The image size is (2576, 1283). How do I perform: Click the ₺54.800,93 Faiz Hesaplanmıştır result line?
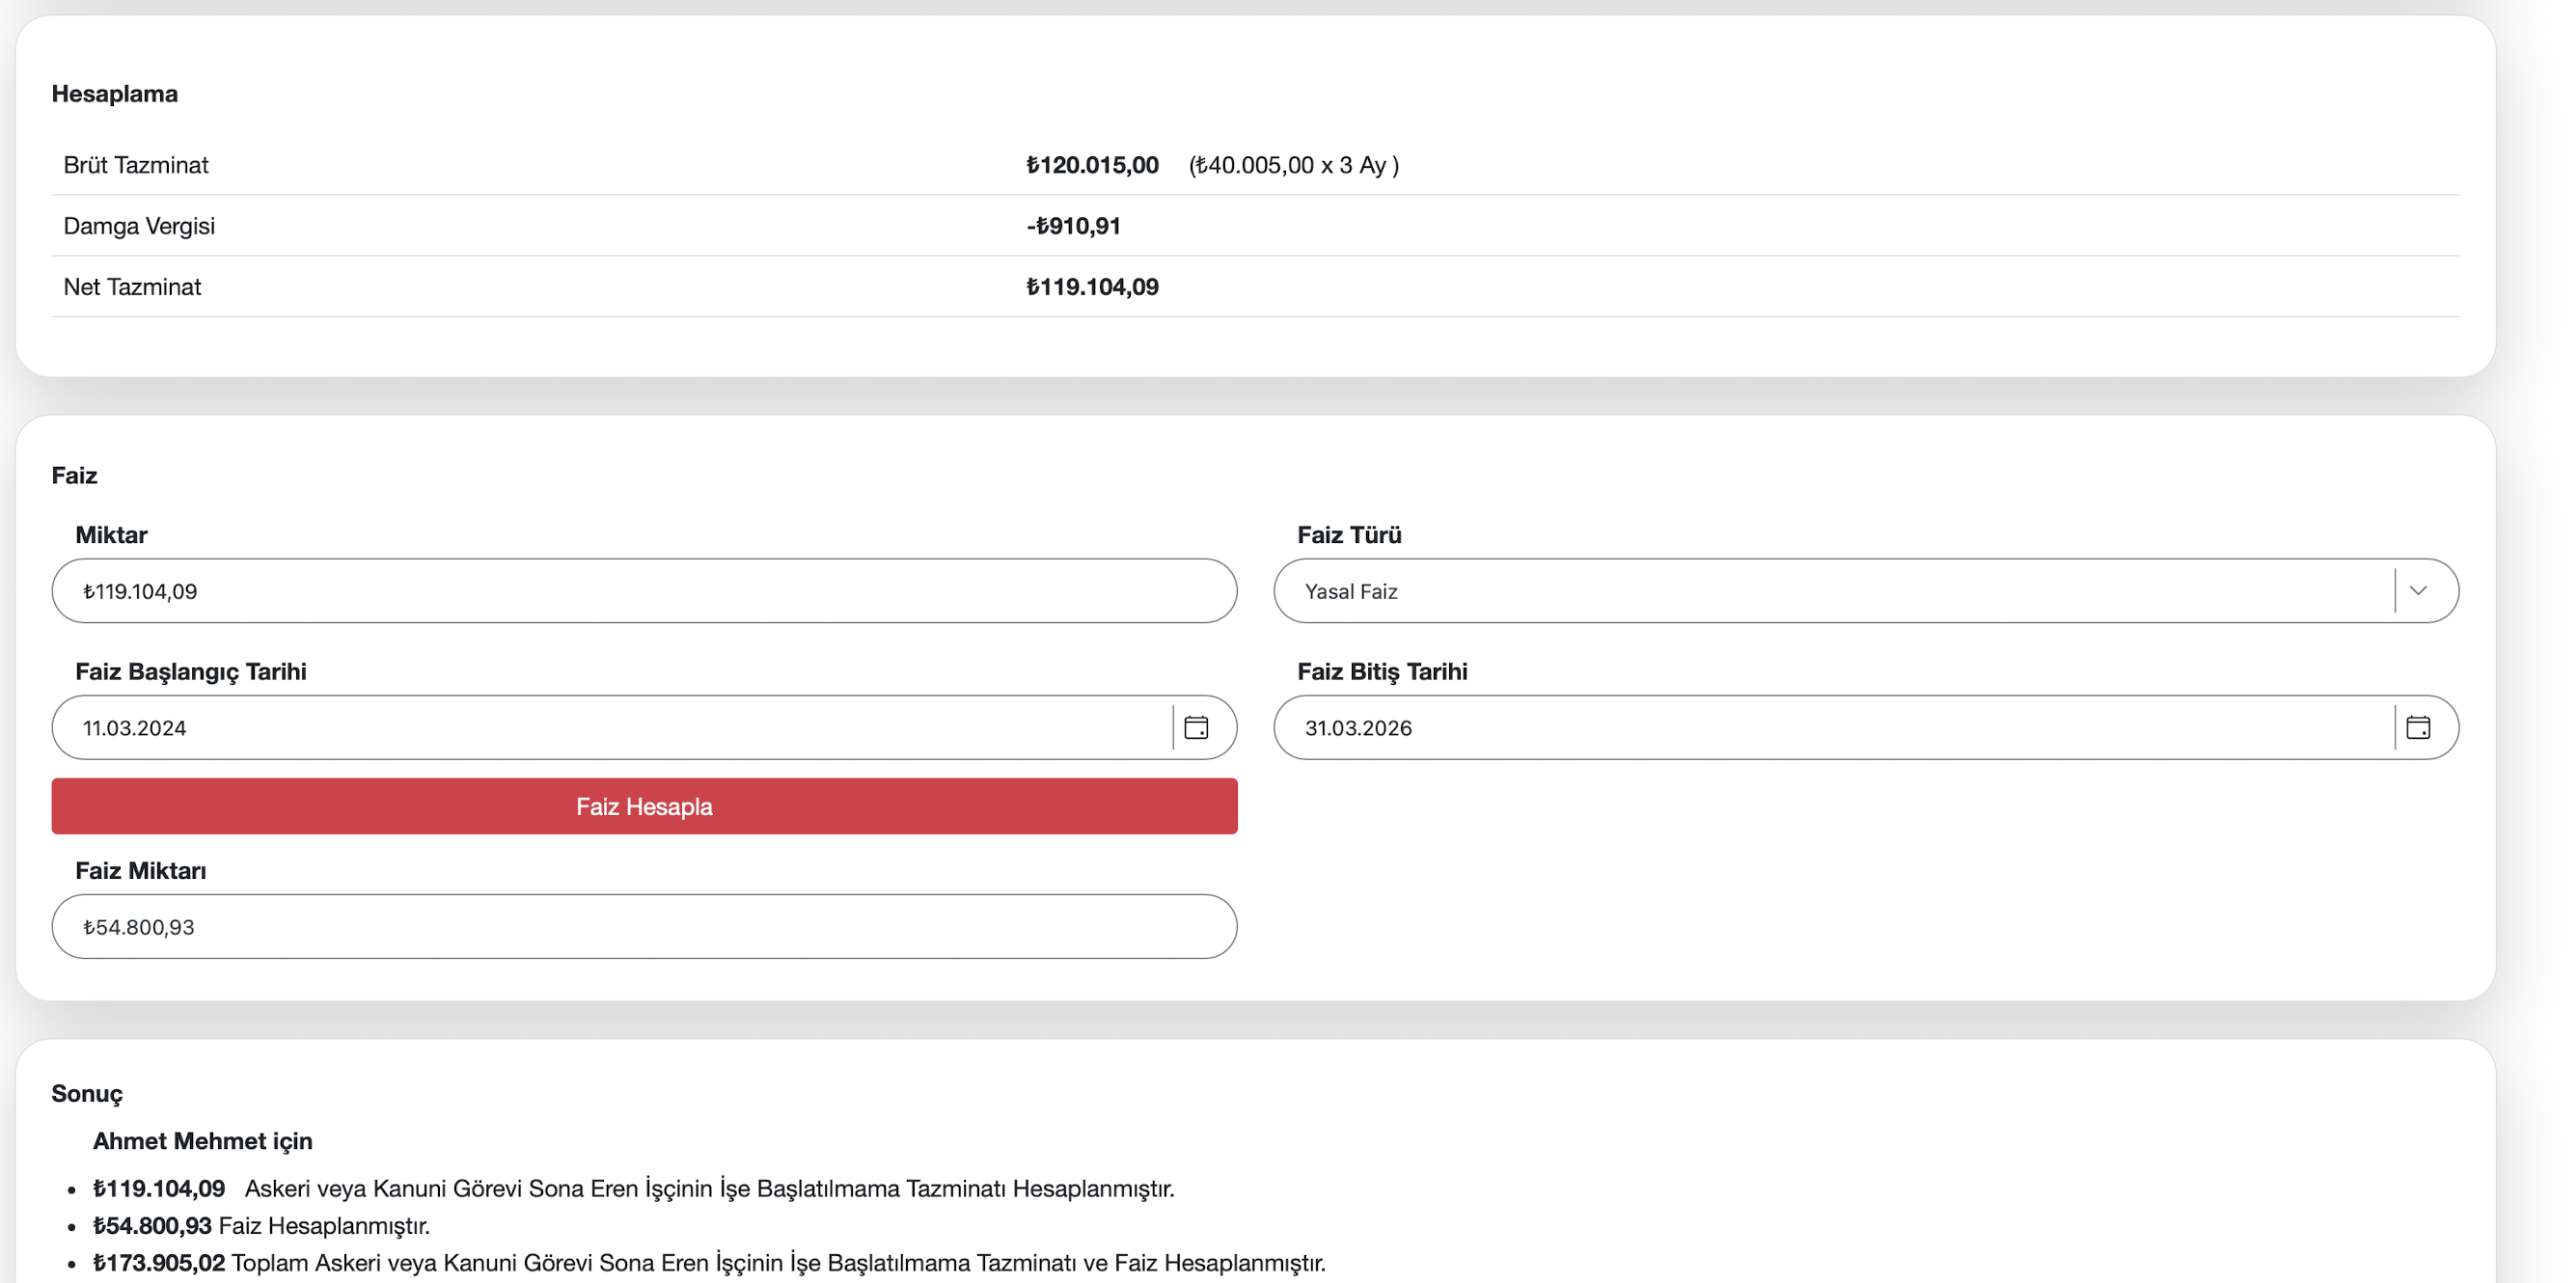pos(261,1225)
